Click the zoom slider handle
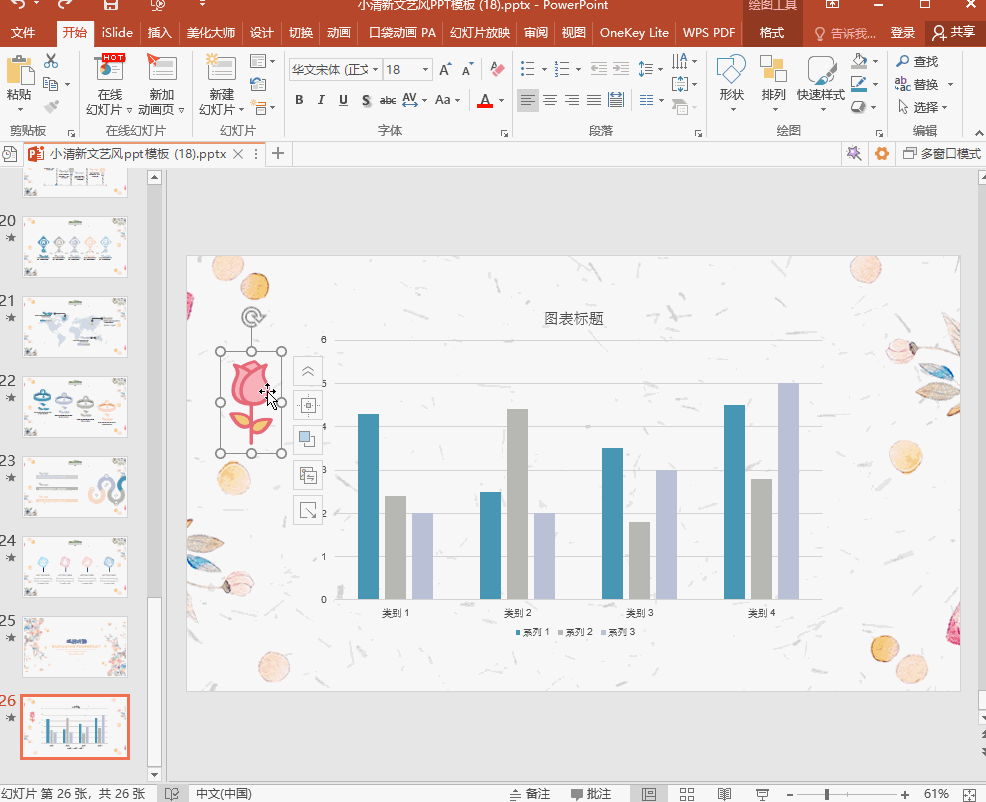Image resolution: width=986 pixels, height=802 pixels. pos(827,794)
